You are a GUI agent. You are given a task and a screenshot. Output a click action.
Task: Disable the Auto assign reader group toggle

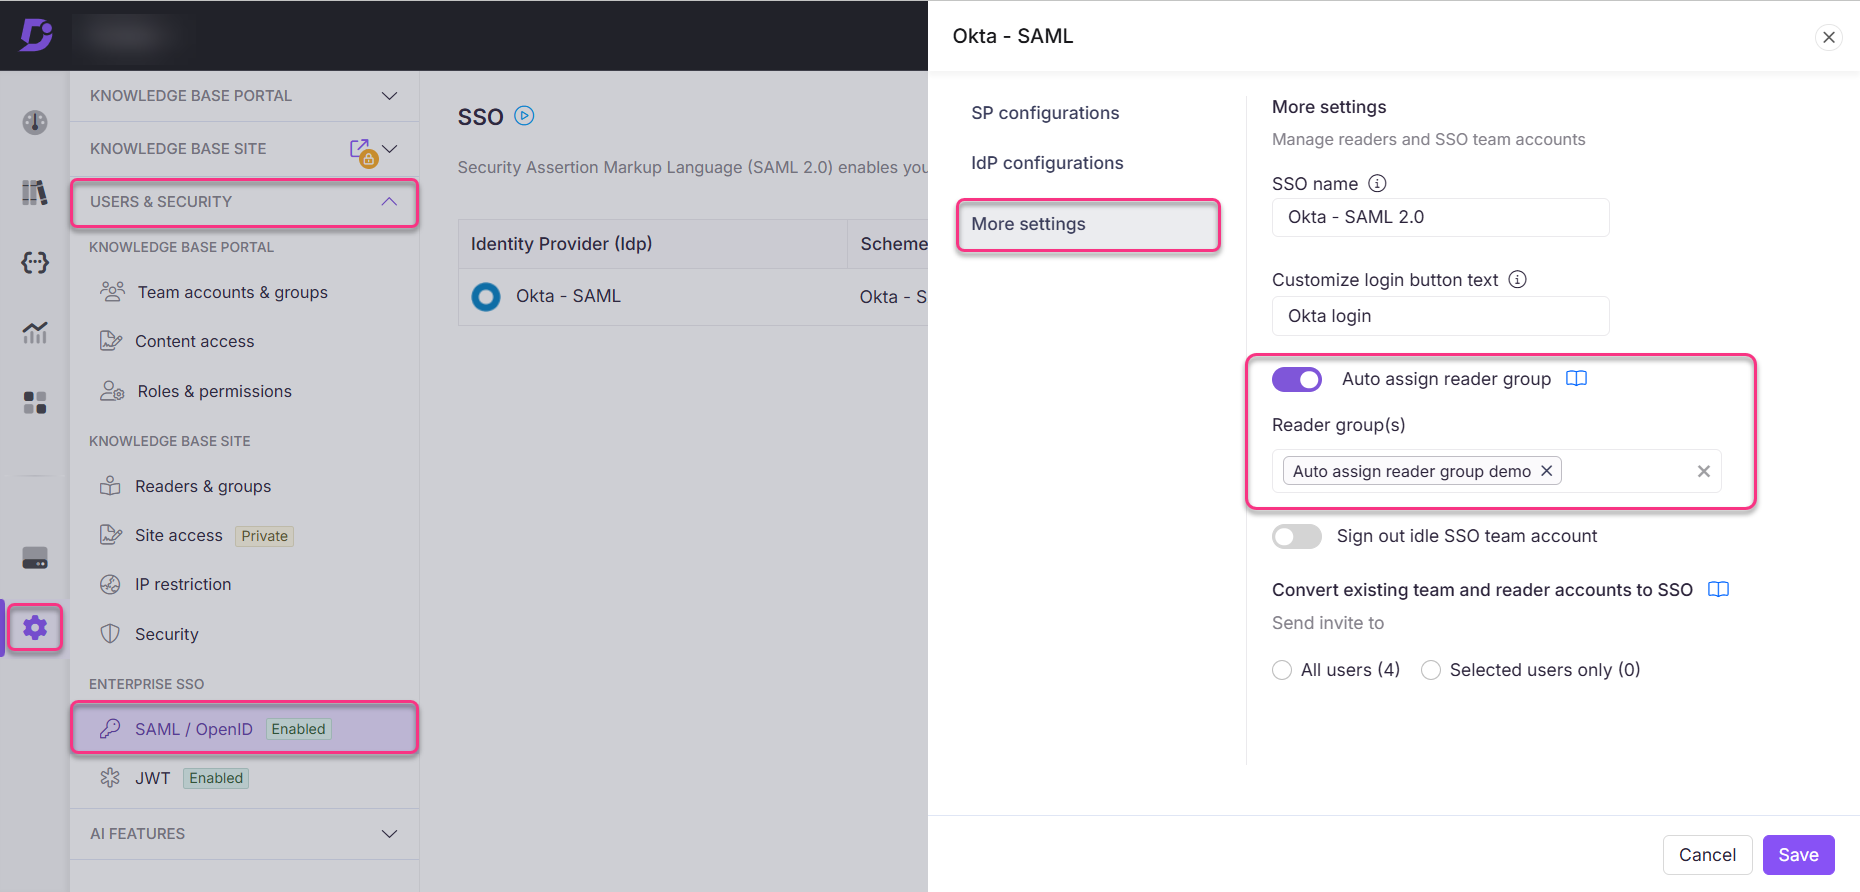1297,379
